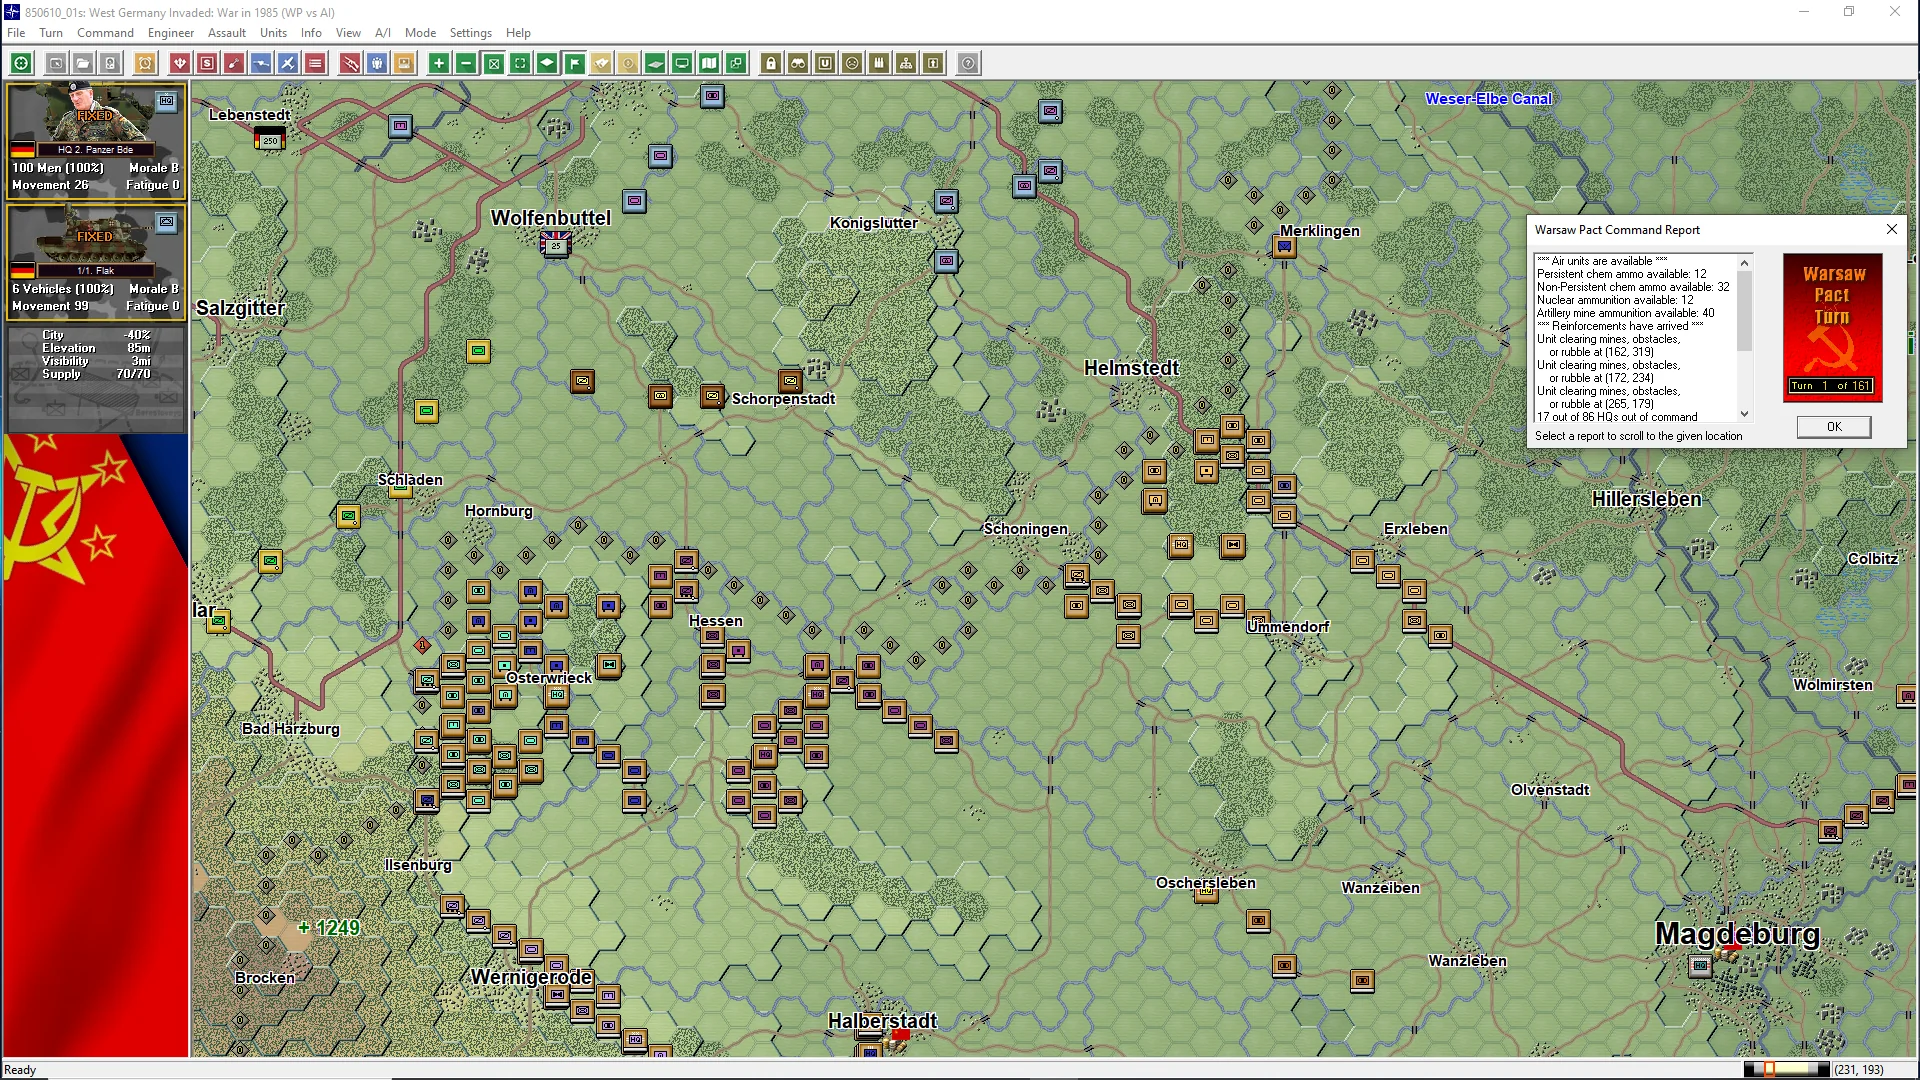The height and width of the screenshot is (1080, 1920).
Task: Zoom in with the green plus icon
Action: tap(439, 63)
